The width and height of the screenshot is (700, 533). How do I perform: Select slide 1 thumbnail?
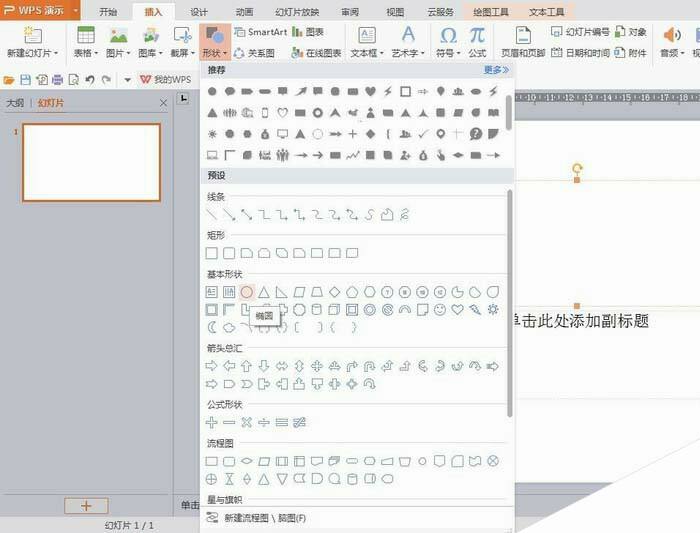[x=91, y=163]
